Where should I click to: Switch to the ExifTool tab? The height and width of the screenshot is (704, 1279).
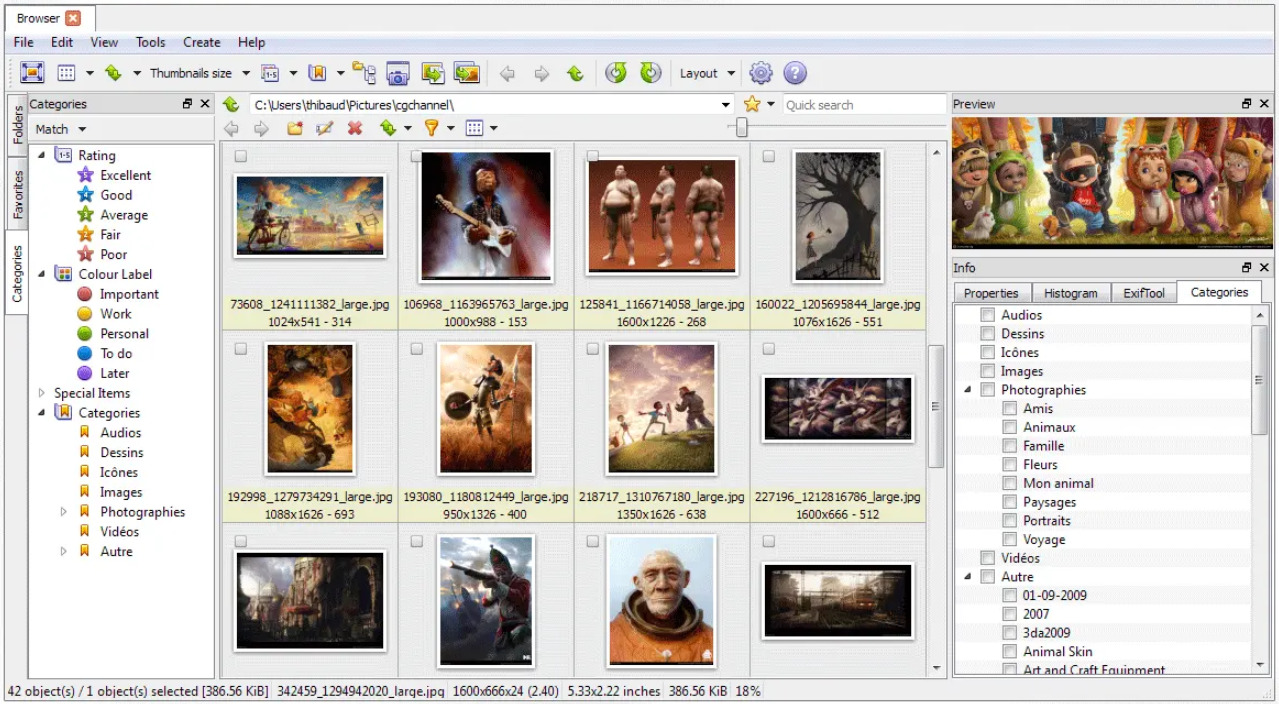(1144, 293)
